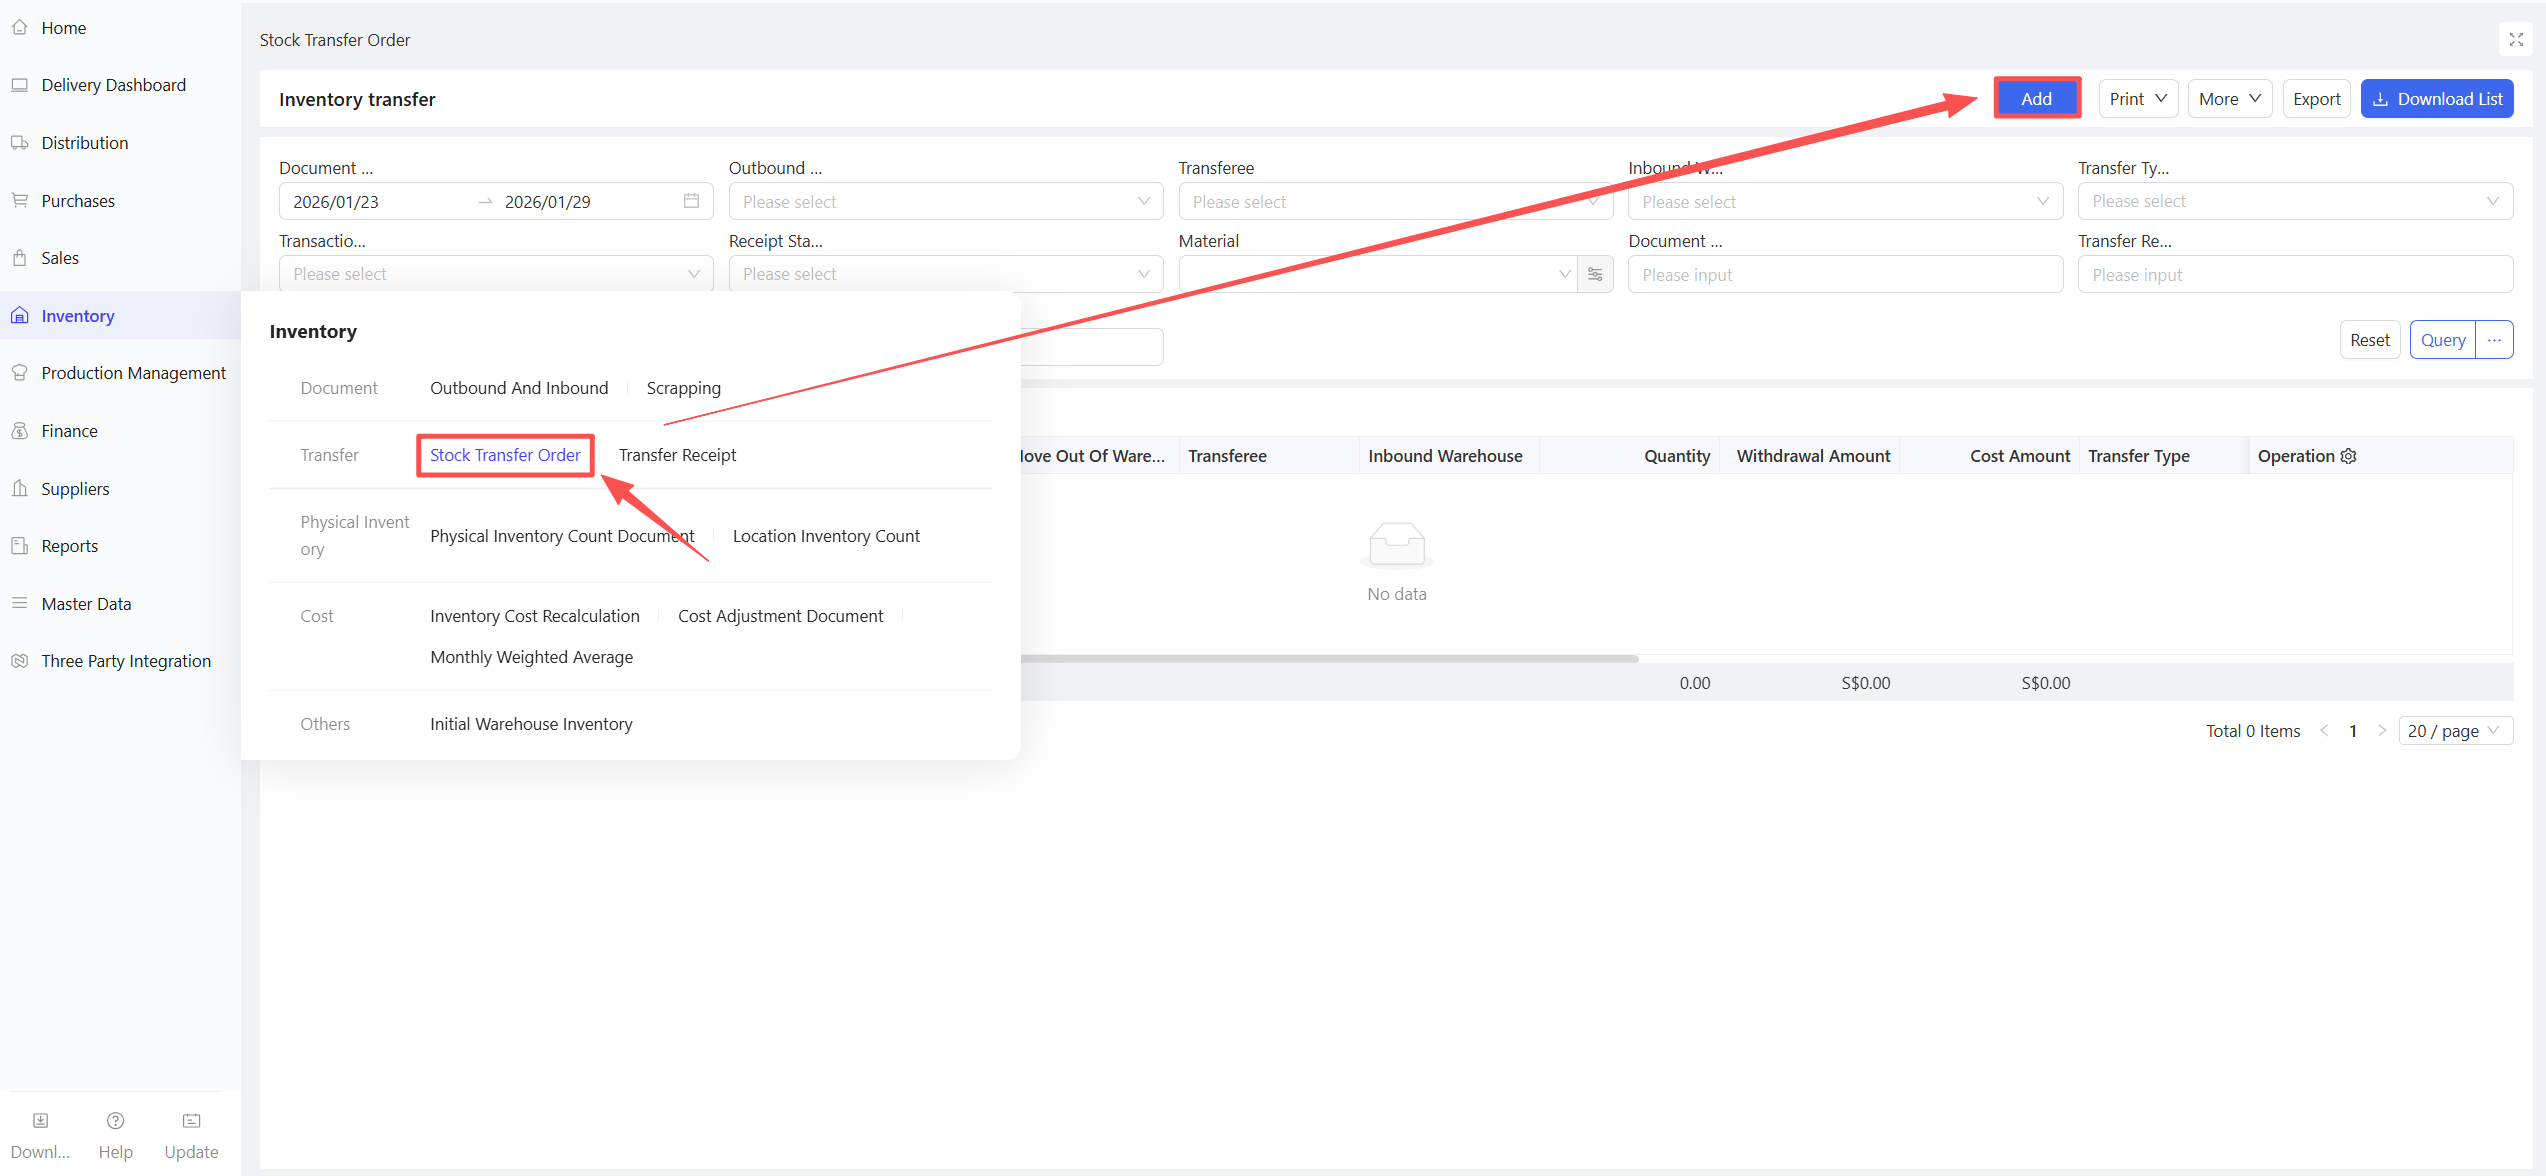The width and height of the screenshot is (2546, 1176).
Task: Click the Update icon in sidebar
Action: click(x=191, y=1121)
